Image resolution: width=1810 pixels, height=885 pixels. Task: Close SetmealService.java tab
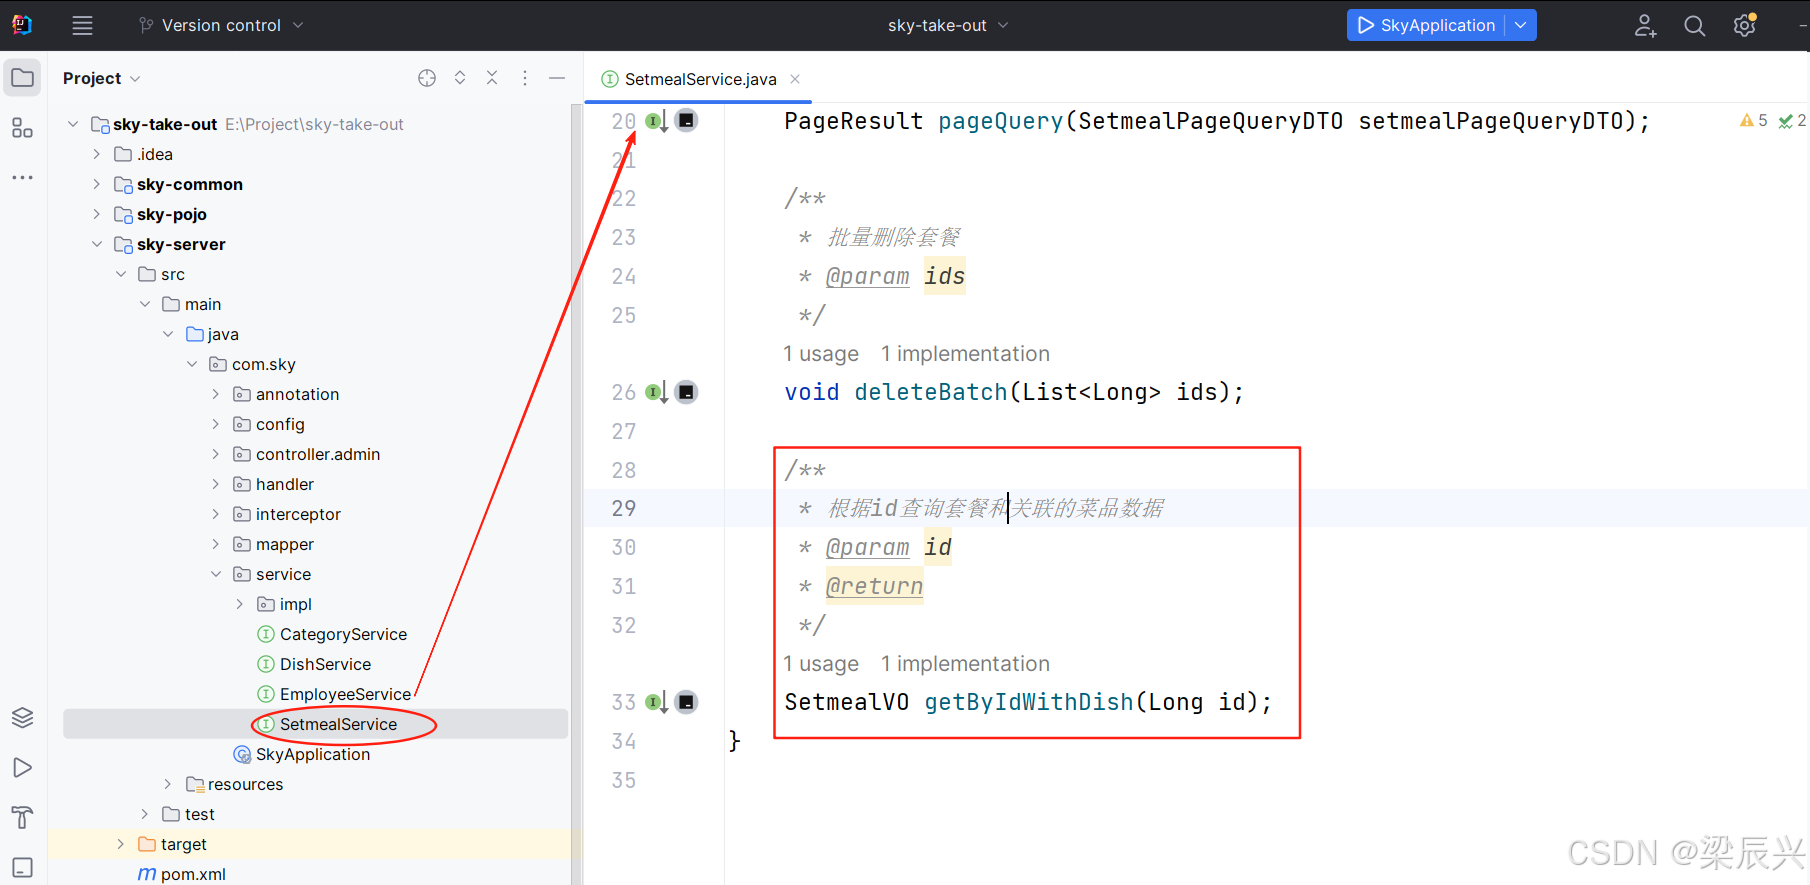[795, 79]
